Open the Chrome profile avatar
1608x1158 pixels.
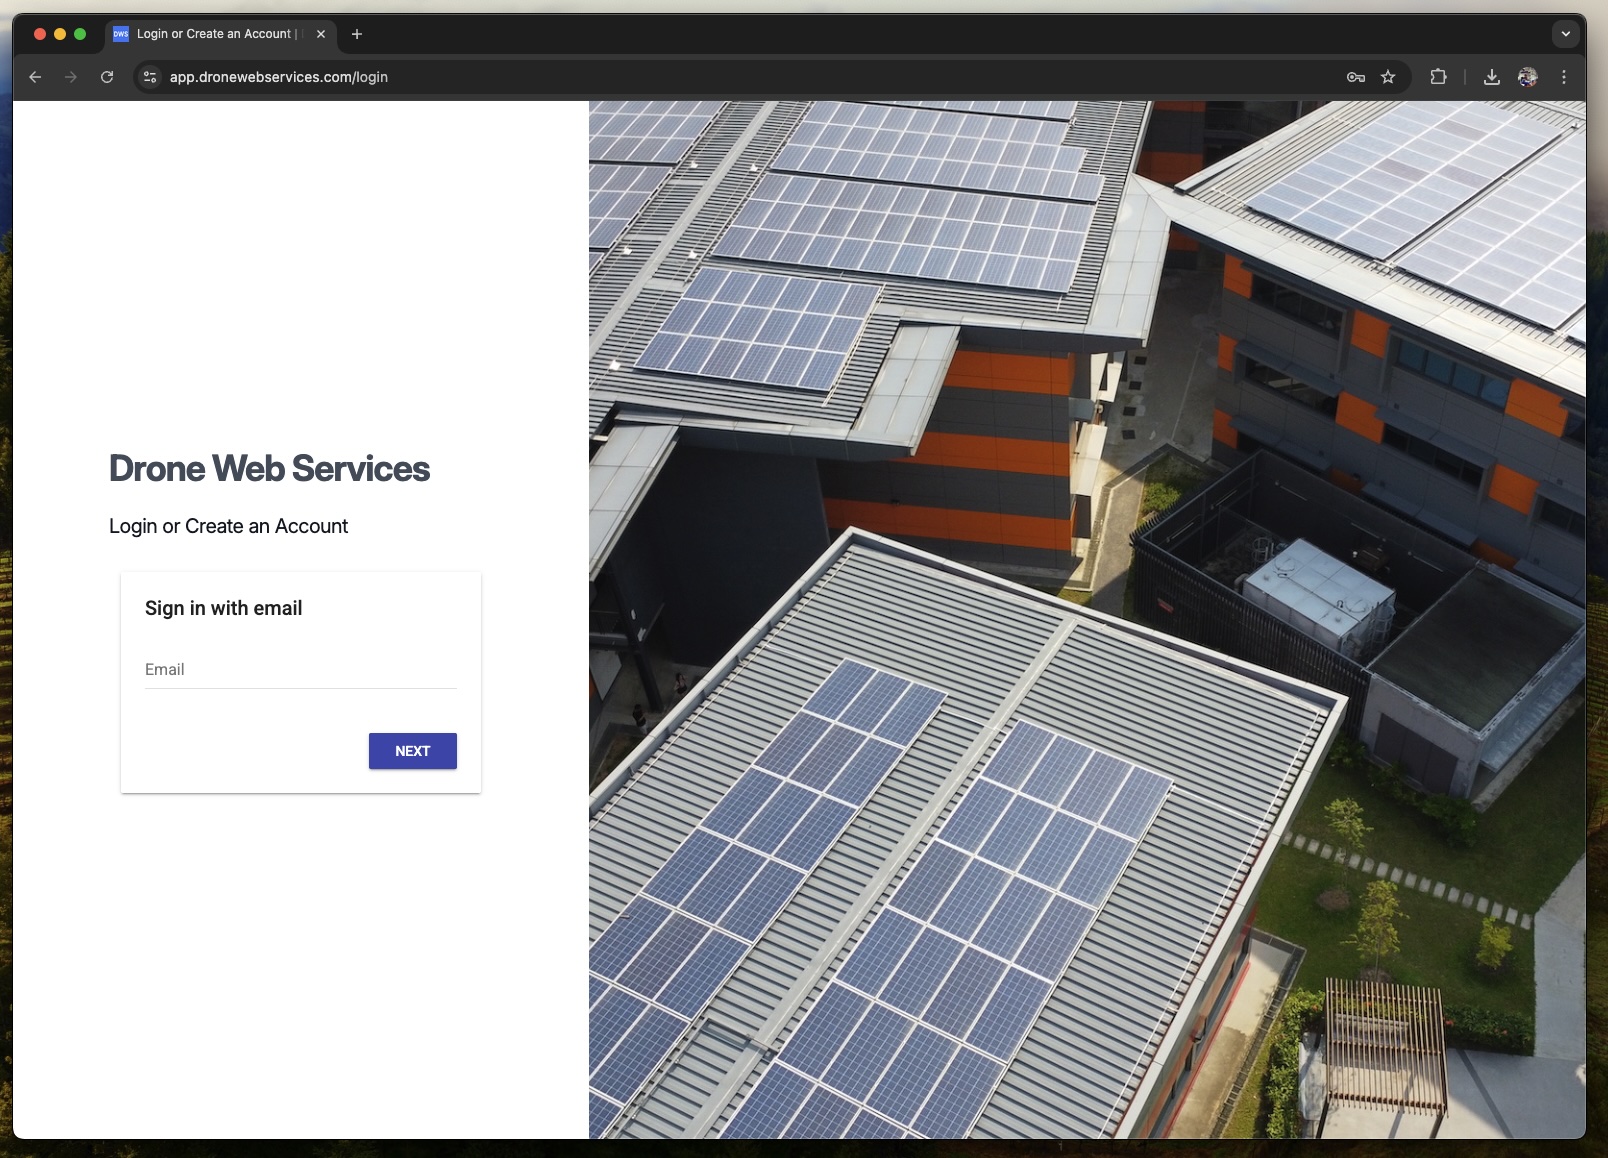click(x=1527, y=77)
